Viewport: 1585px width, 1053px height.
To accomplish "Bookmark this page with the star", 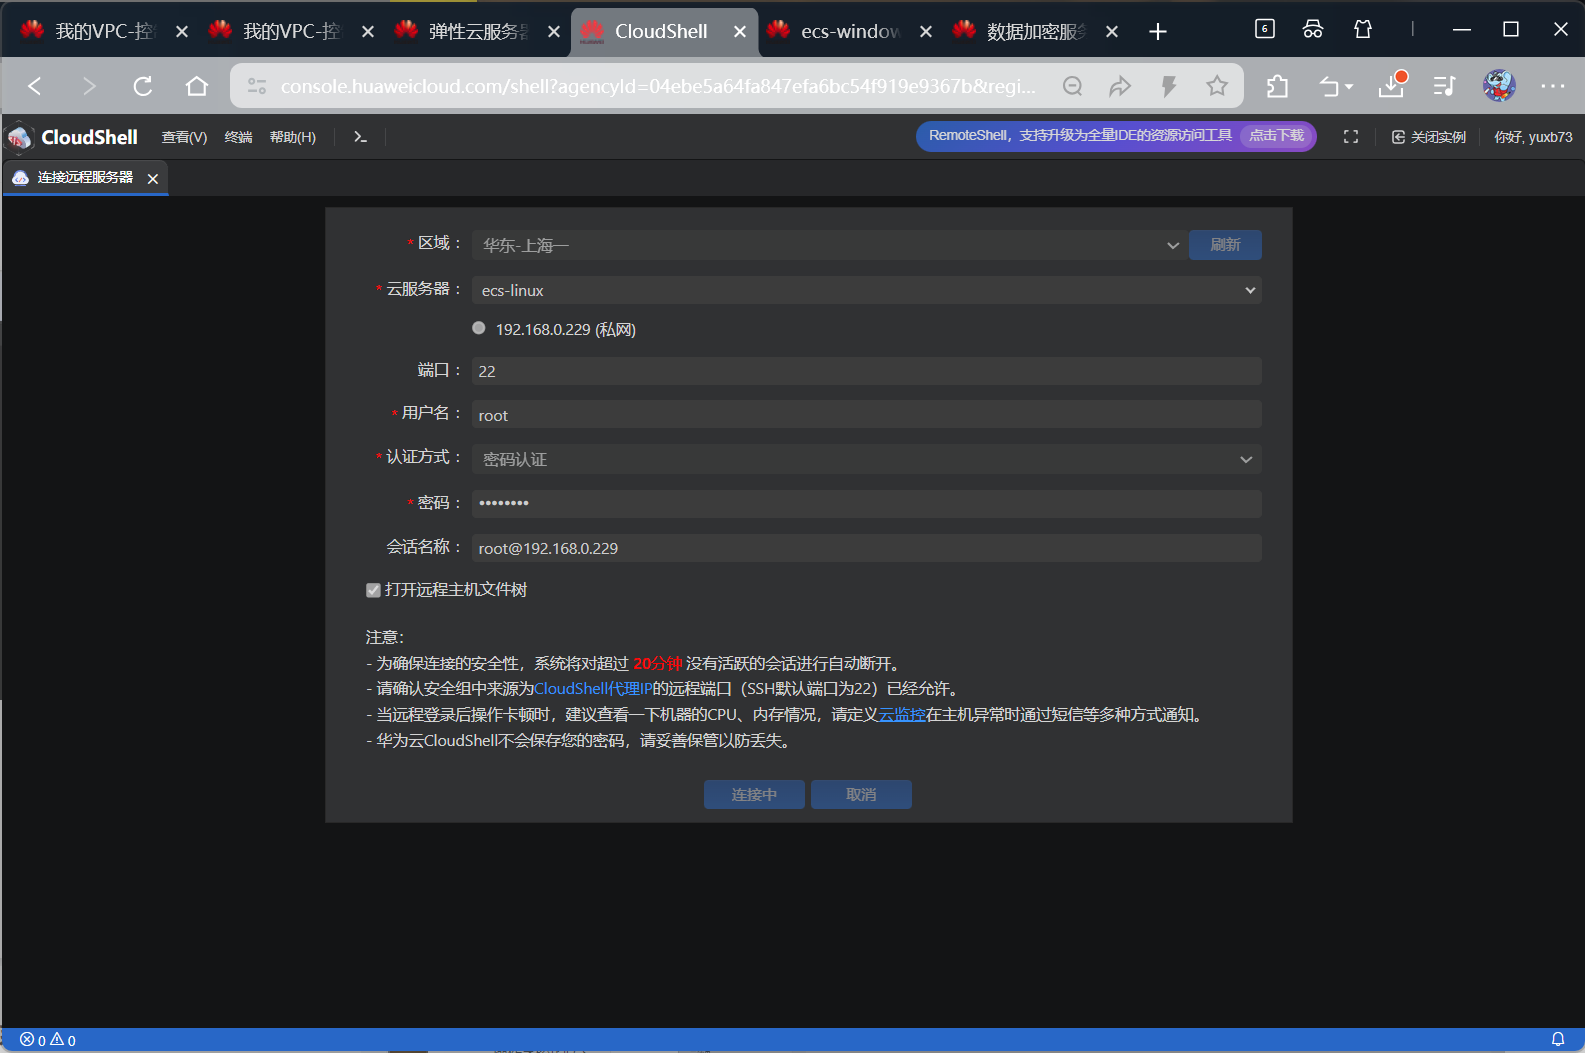I will click(1216, 86).
